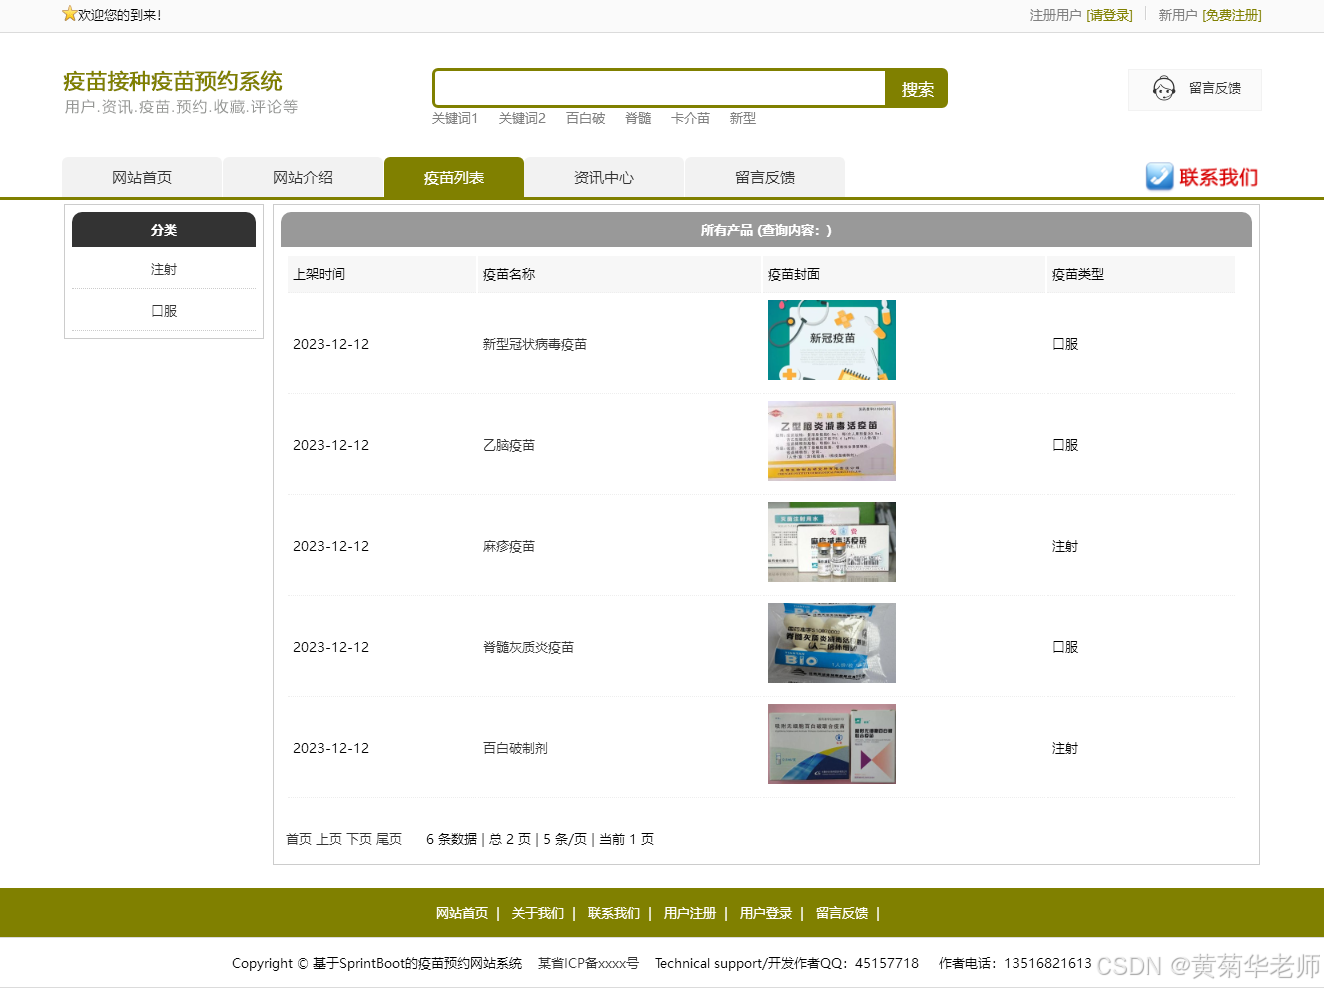Click the 脊髓灰质炎疫苗 cover image
The image size is (1324, 988).
tap(831, 642)
